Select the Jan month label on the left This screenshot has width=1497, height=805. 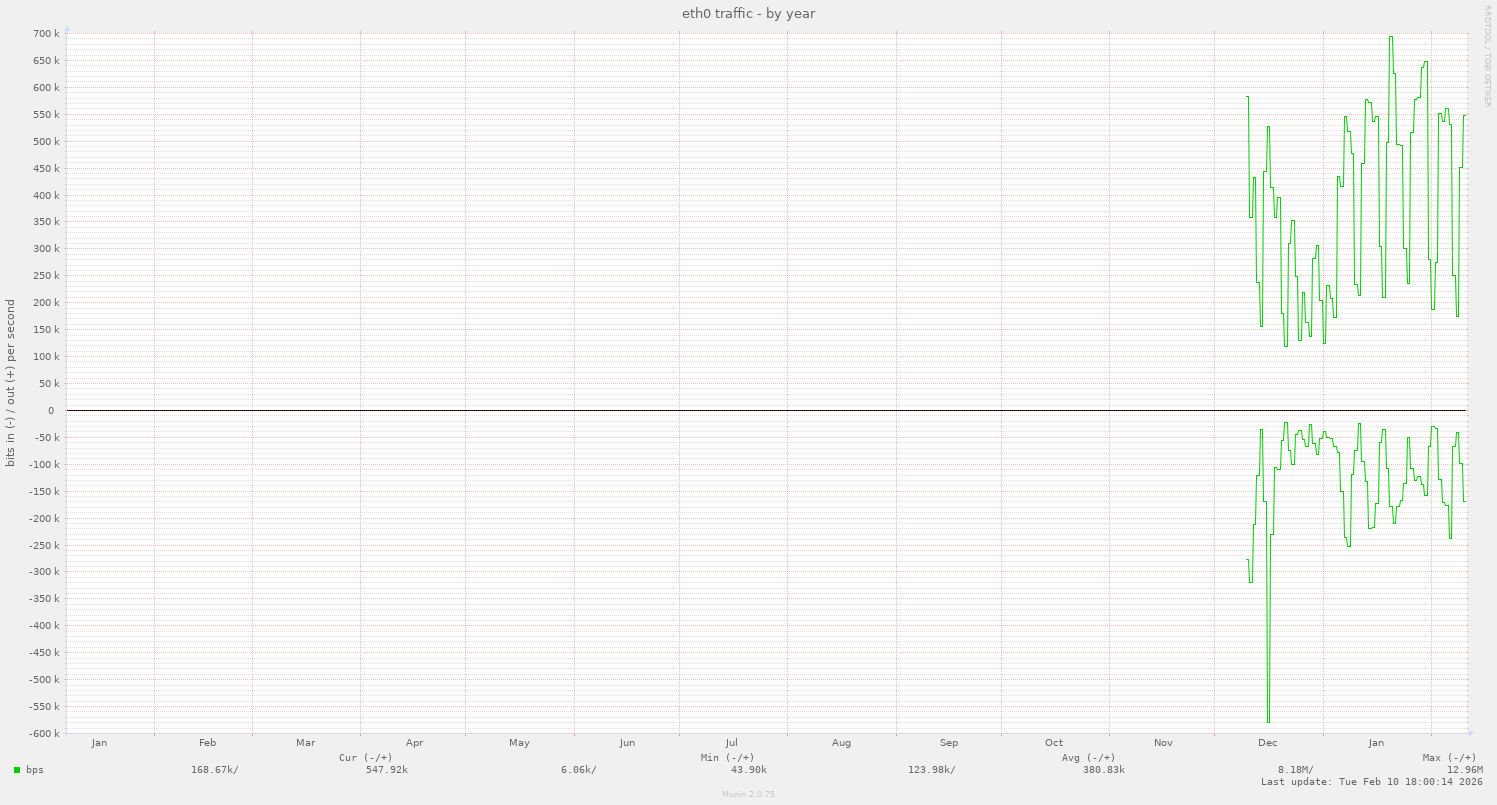coord(99,743)
